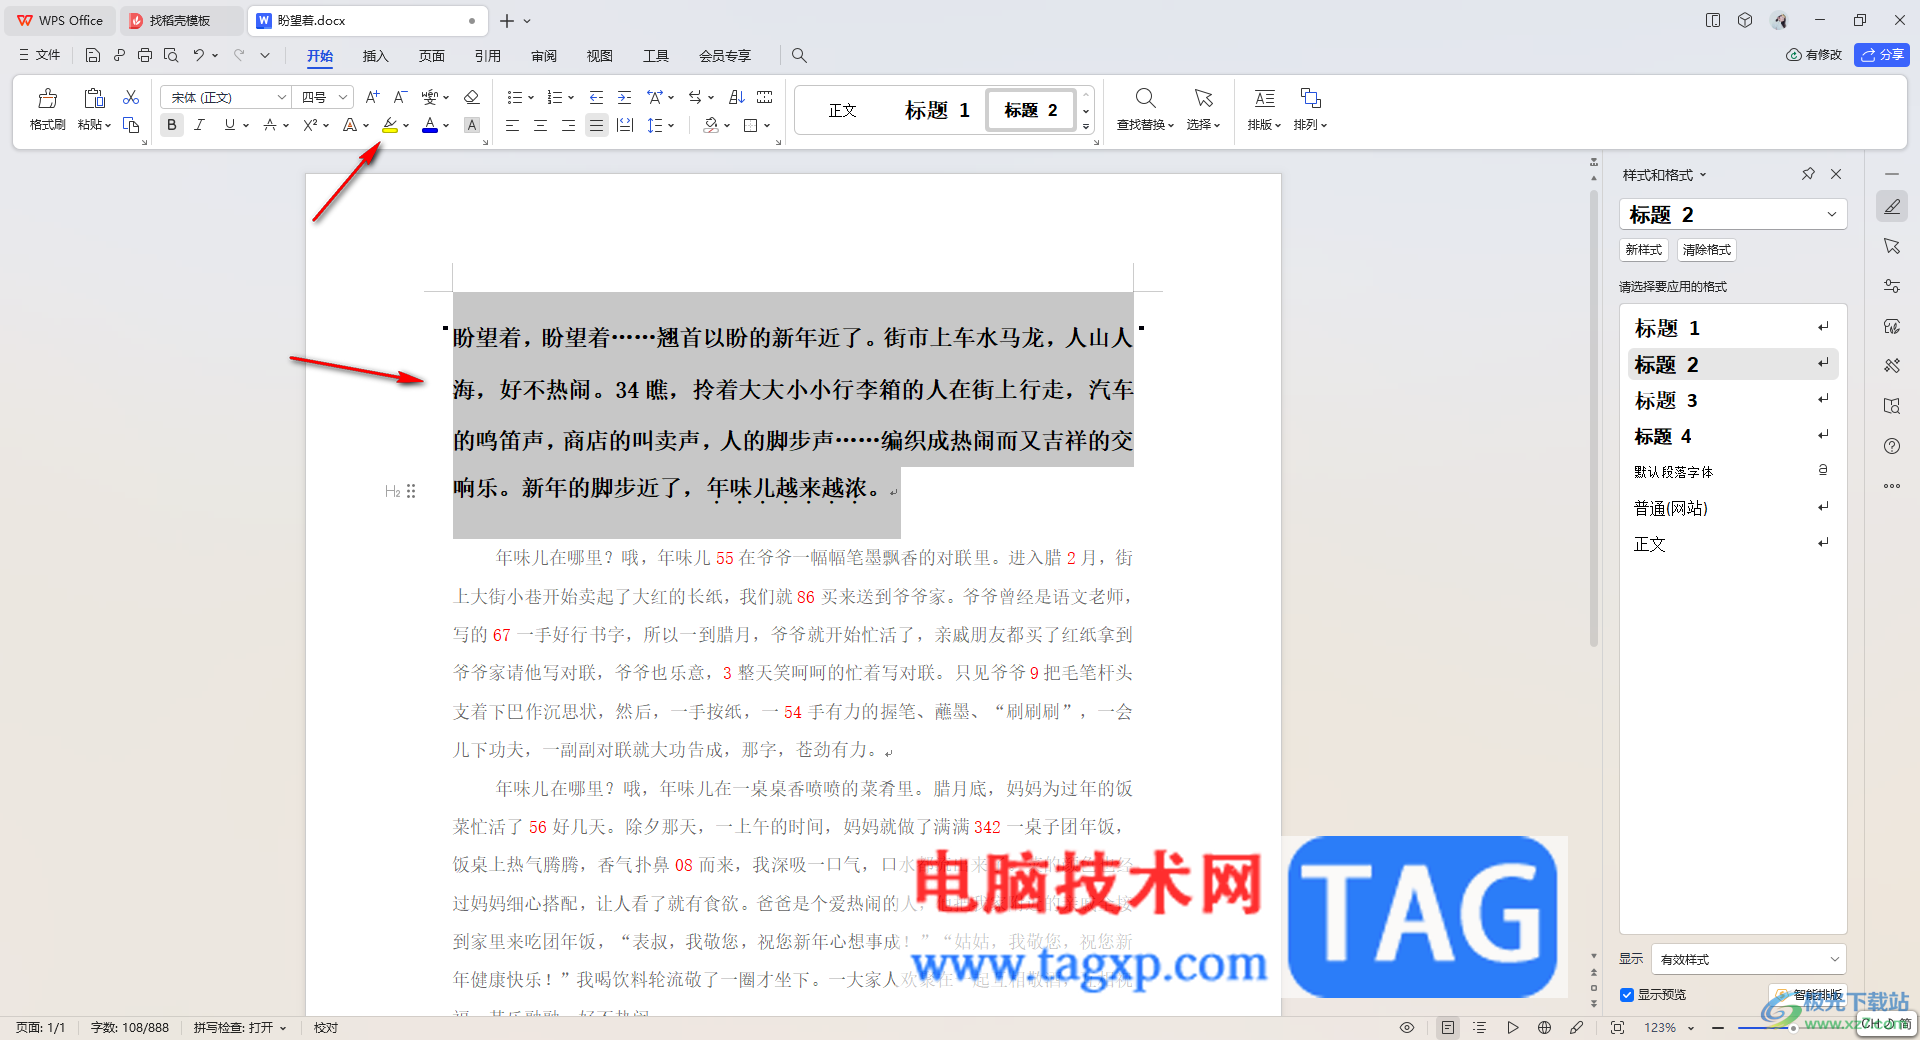
Task: Apply the 标题 1 style from ribbon gallery
Action: click(x=937, y=110)
